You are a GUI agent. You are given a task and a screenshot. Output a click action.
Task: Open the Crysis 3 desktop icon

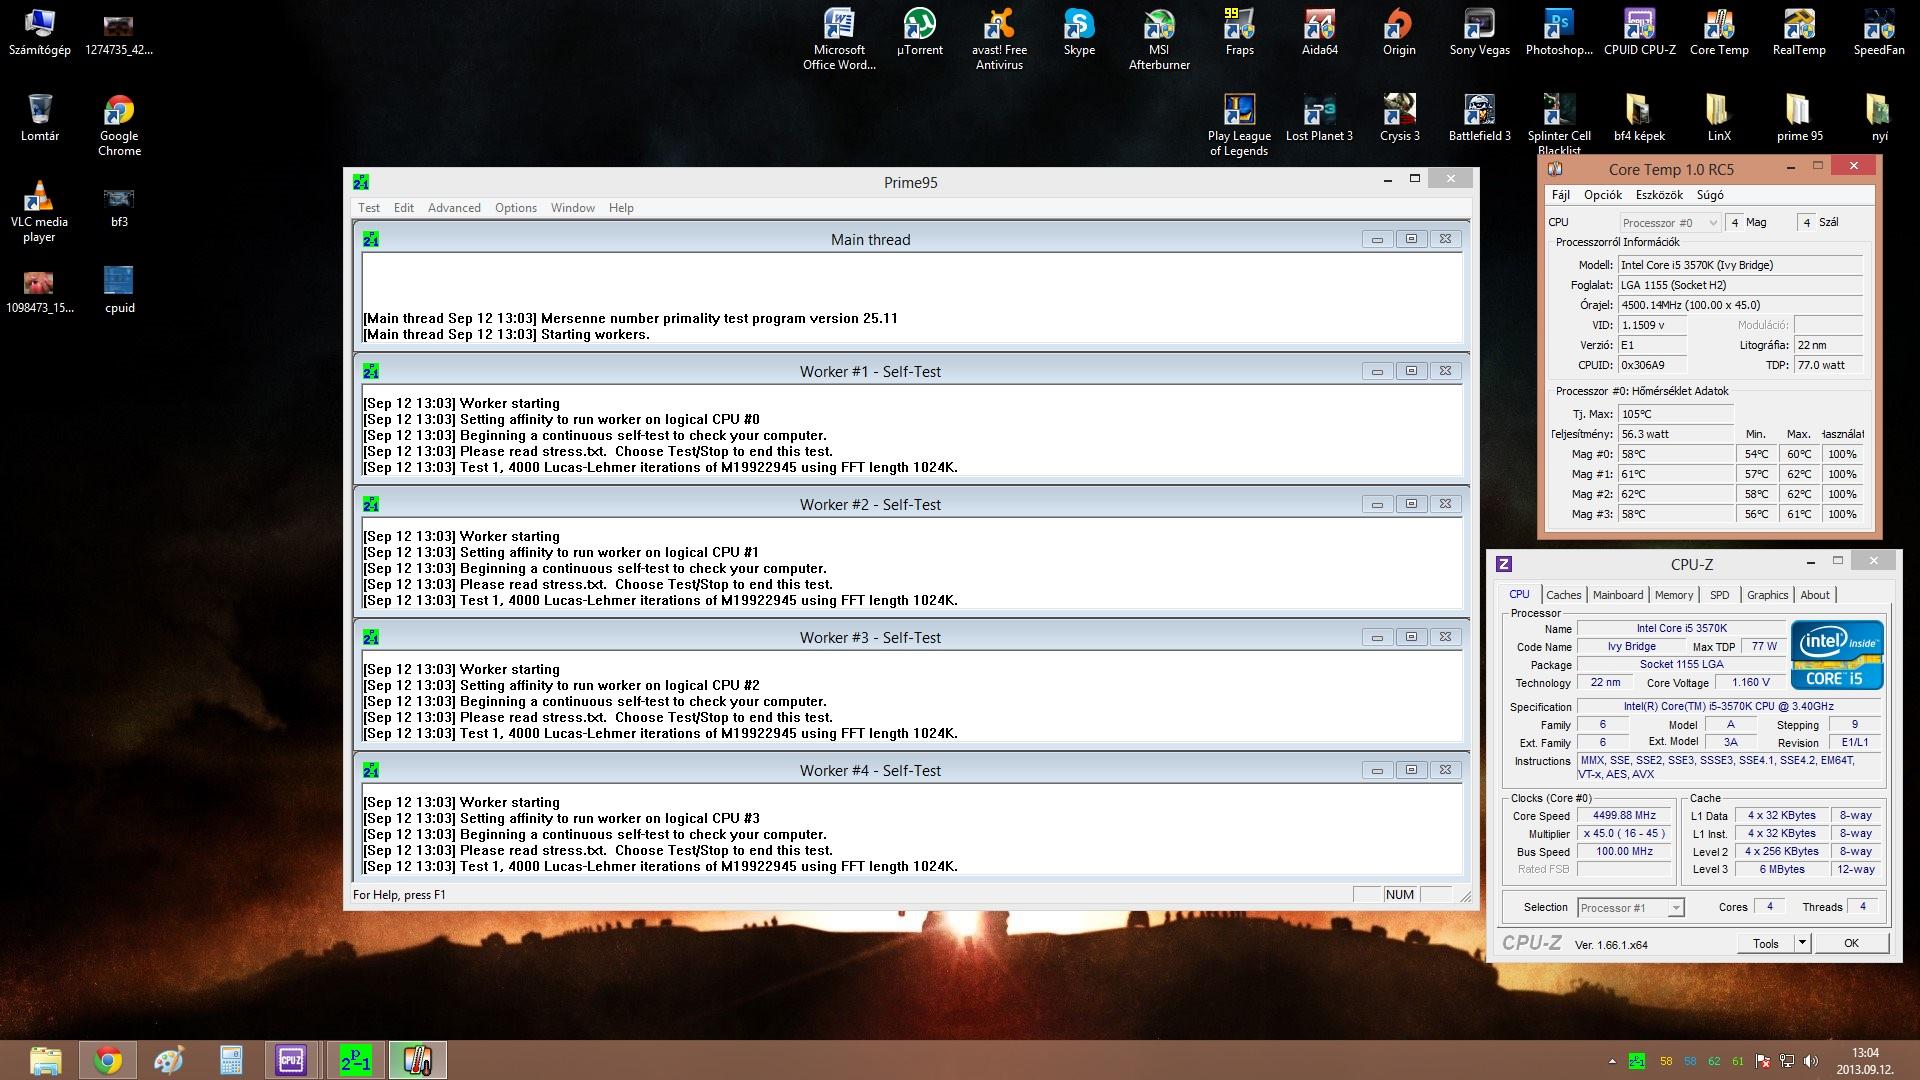click(1399, 118)
